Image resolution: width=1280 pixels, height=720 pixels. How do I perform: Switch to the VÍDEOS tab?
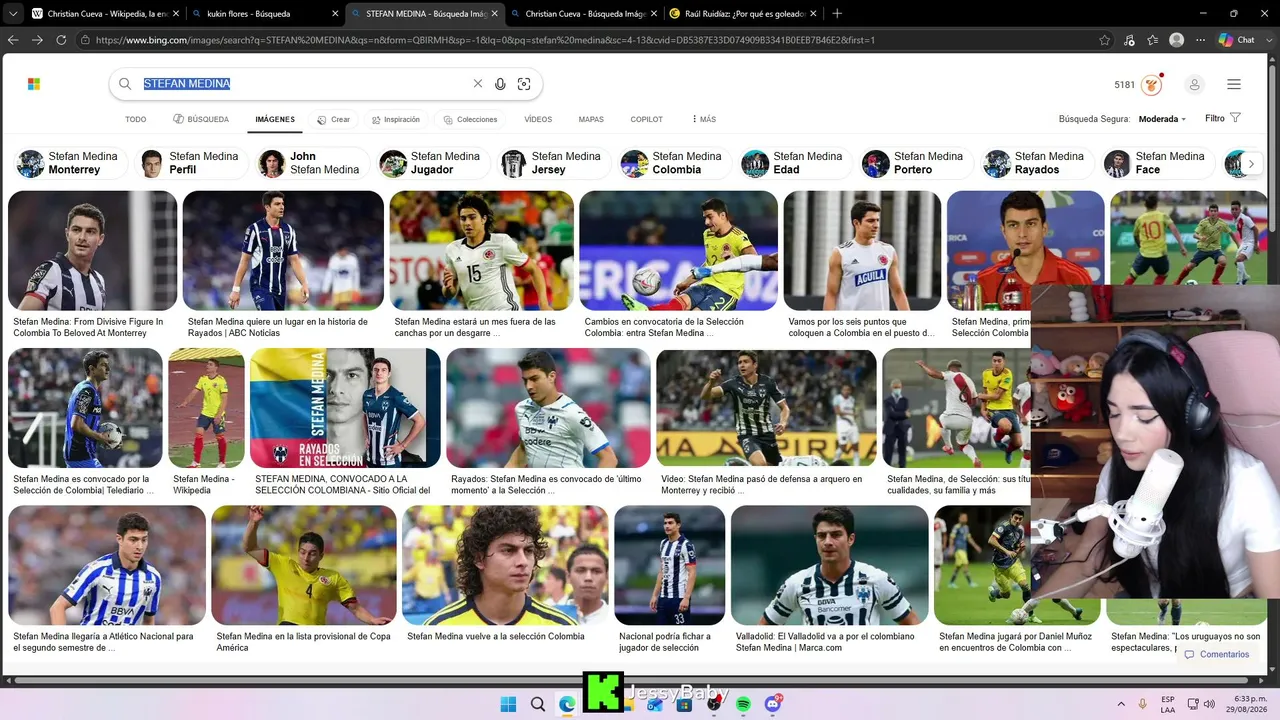[x=538, y=119]
